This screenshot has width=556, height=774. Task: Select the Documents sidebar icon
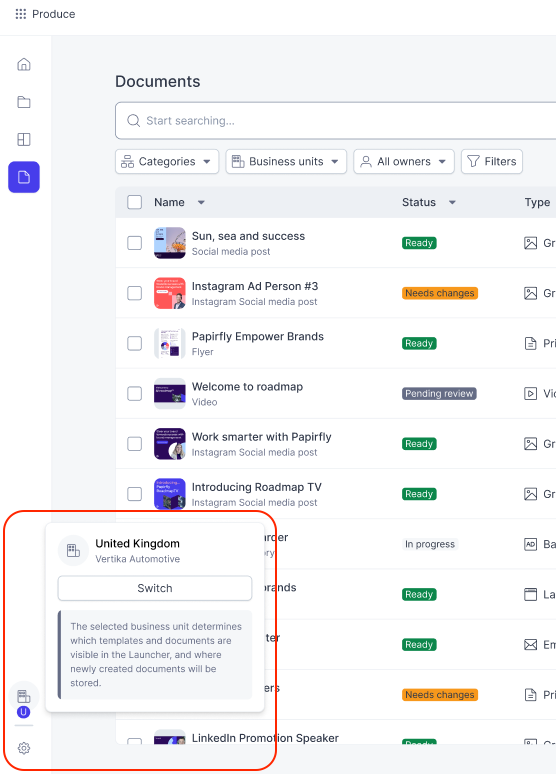tap(24, 177)
